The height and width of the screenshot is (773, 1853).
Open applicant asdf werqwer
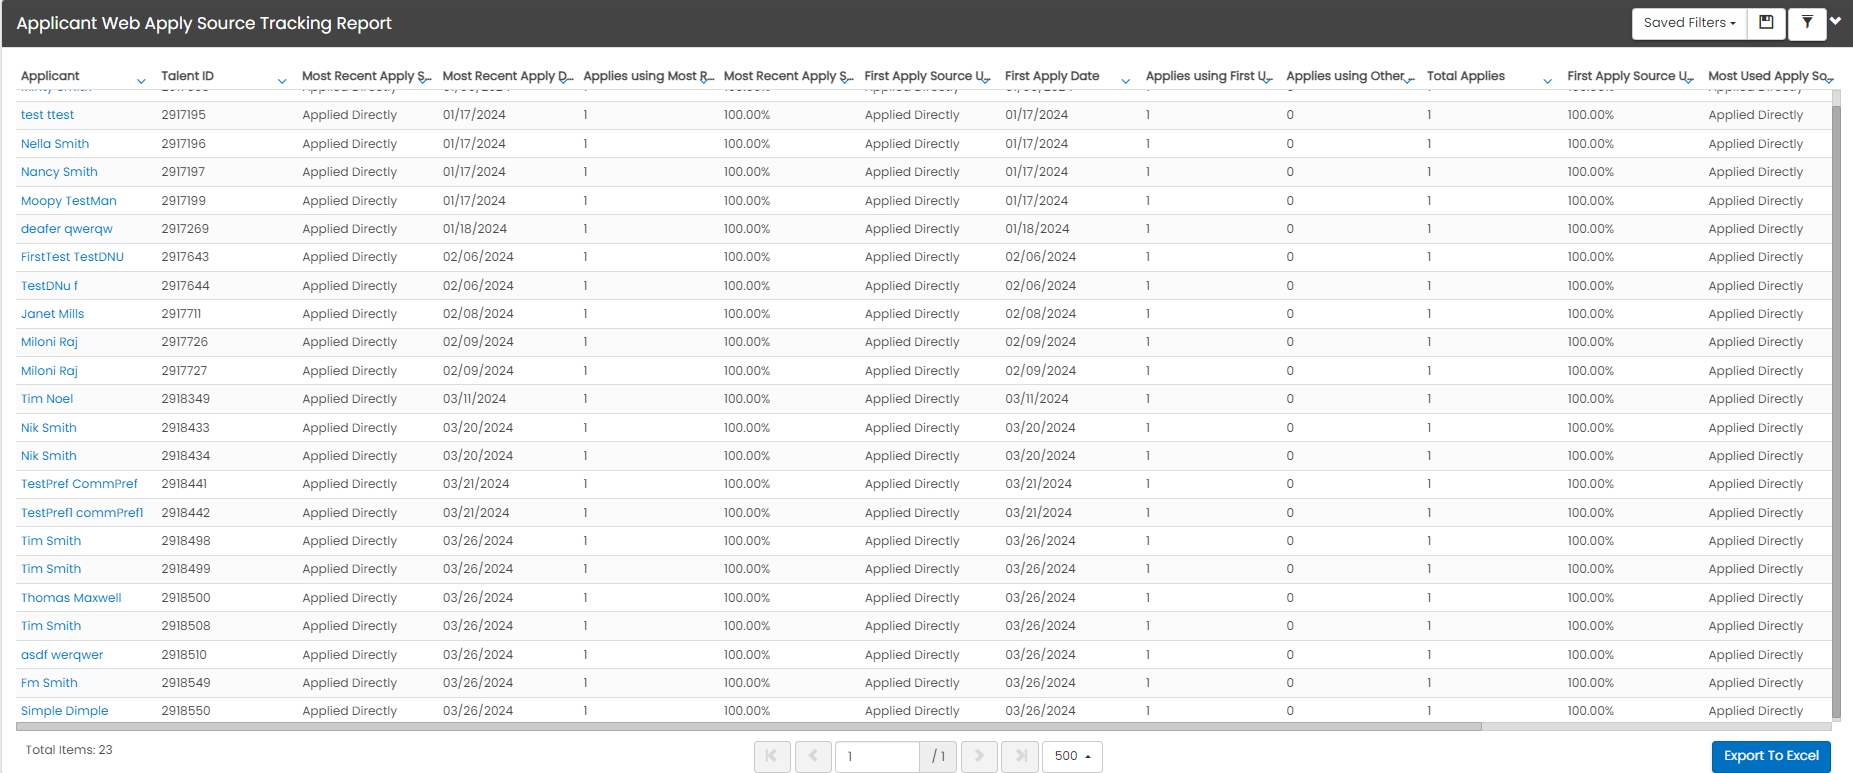(x=62, y=655)
